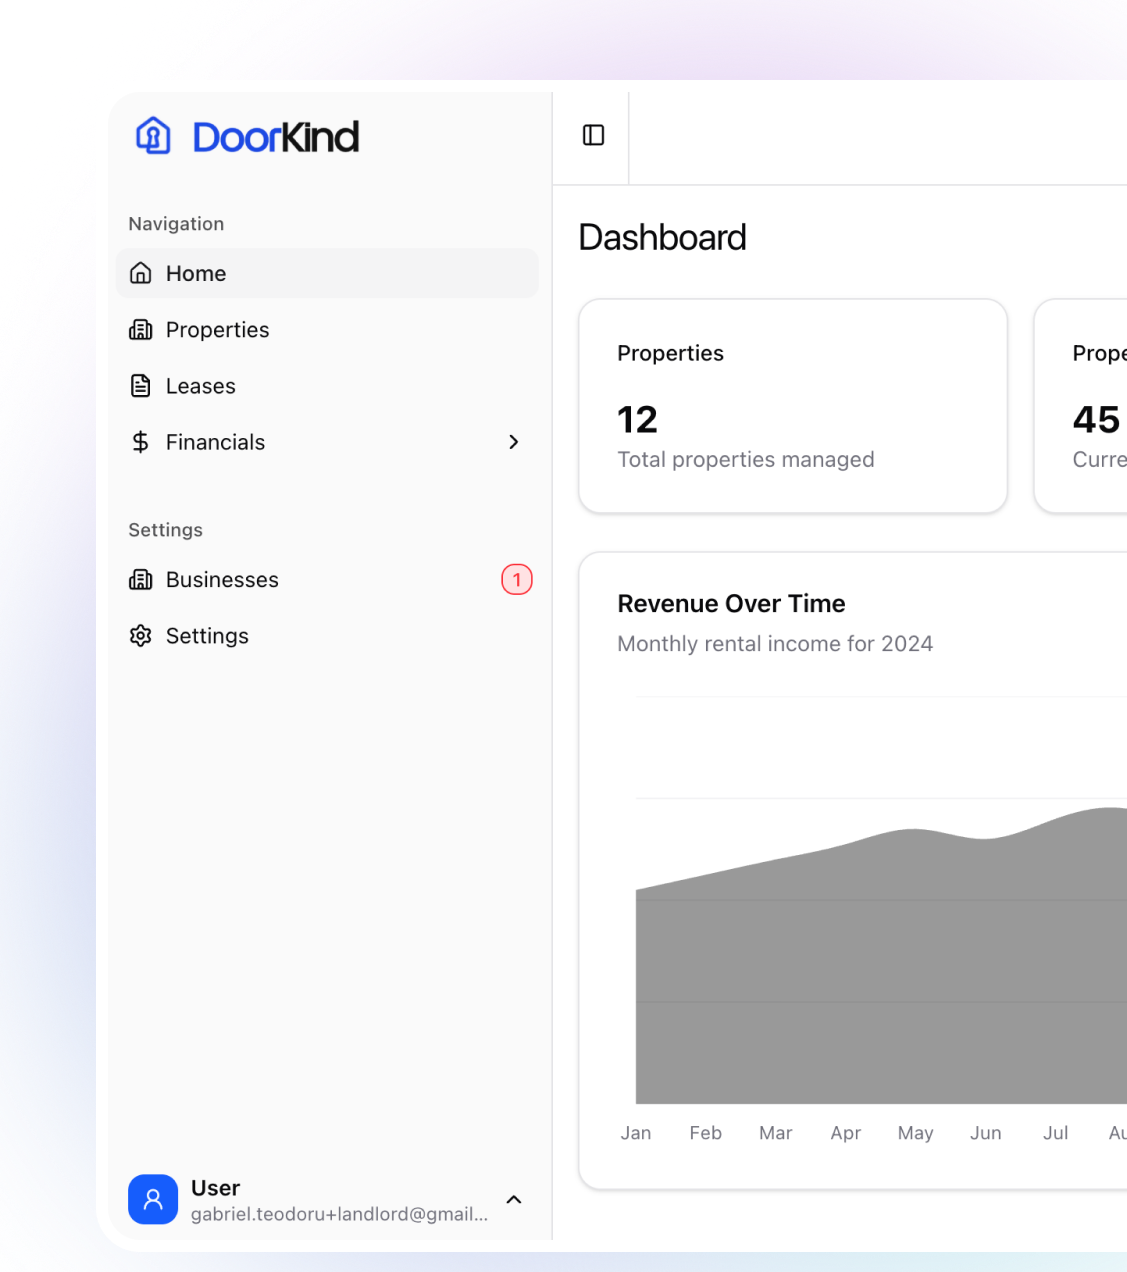Toggle the sidebar panel icon

tap(593, 135)
